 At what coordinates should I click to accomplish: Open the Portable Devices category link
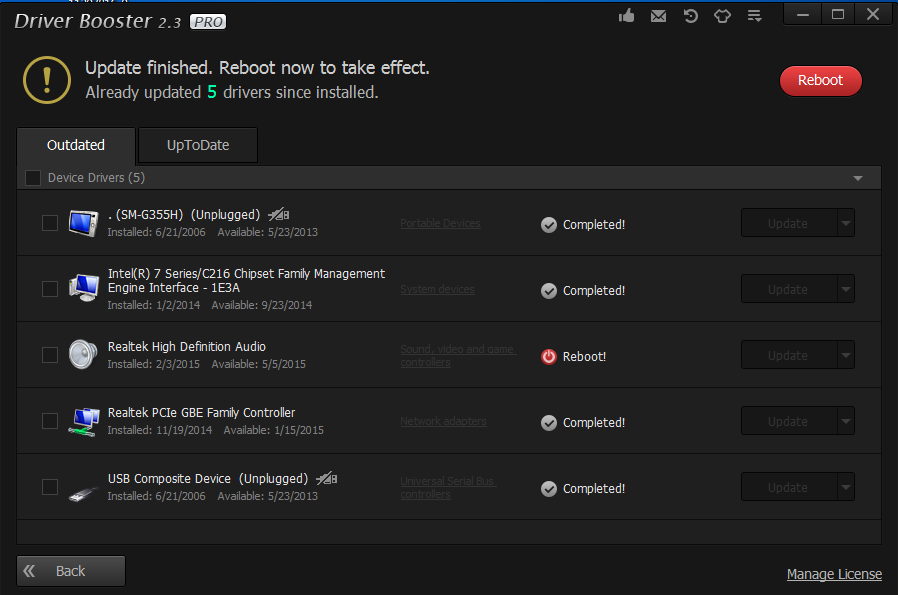440,223
